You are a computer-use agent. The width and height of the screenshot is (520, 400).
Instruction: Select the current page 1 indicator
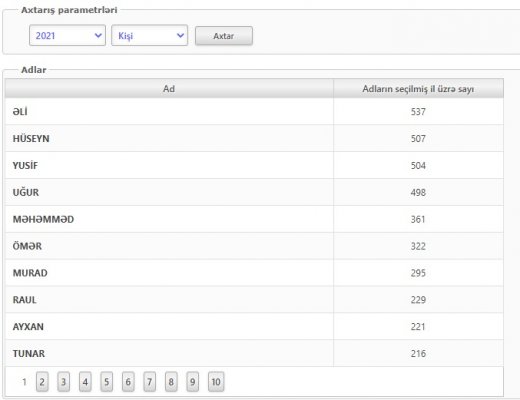point(24,382)
